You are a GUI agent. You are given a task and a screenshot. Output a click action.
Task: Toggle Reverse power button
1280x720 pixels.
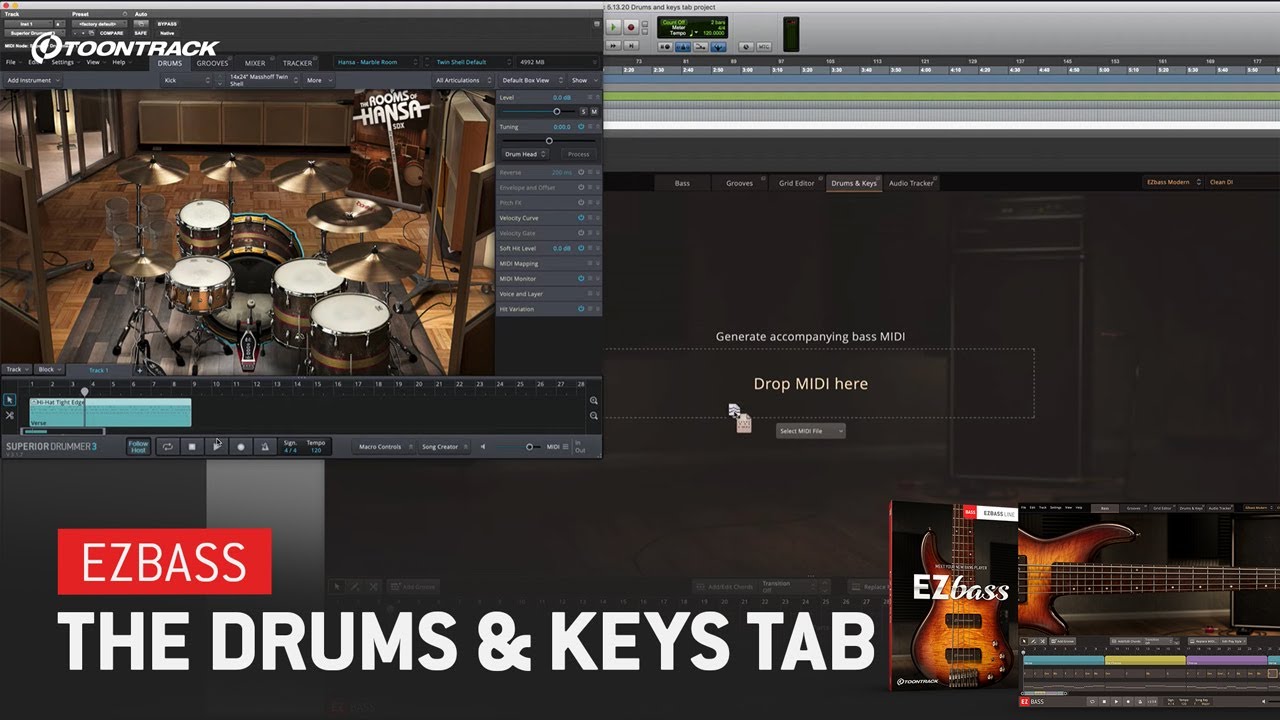pos(581,173)
